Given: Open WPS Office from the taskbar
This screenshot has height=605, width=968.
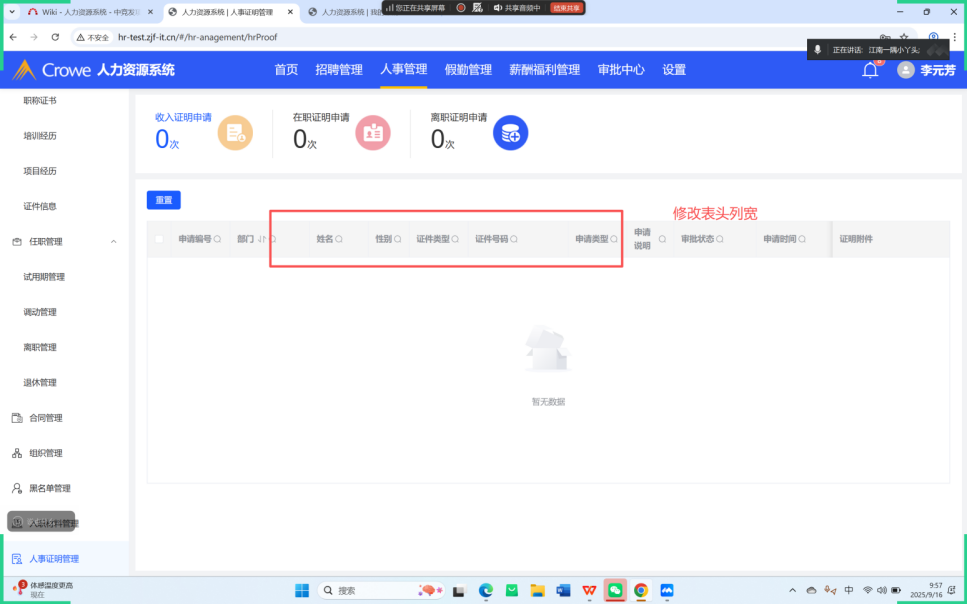Looking at the screenshot, I should tap(589, 591).
